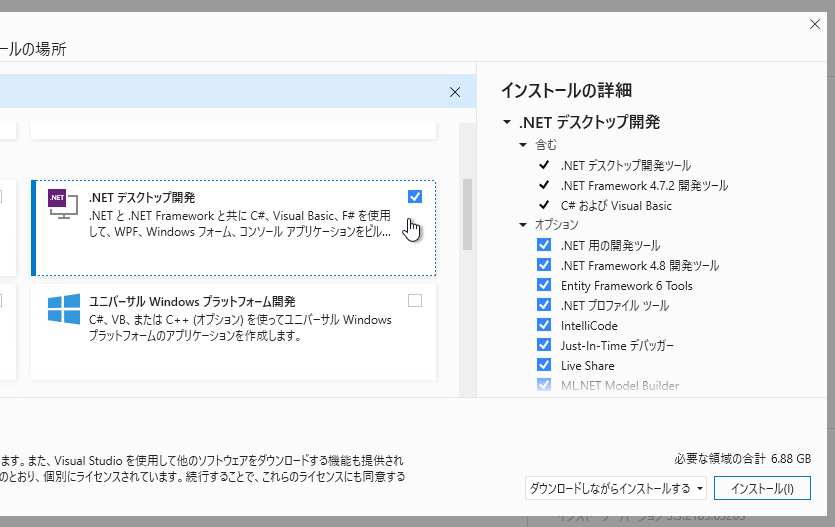The height and width of the screenshot is (527, 835).
Task: Uncheck the Live Share option
Action: click(x=544, y=365)
